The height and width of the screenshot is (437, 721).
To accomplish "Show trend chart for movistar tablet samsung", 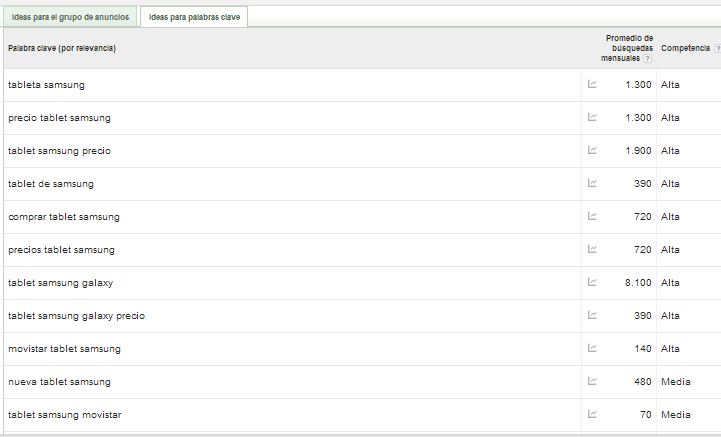I will 592,348.
